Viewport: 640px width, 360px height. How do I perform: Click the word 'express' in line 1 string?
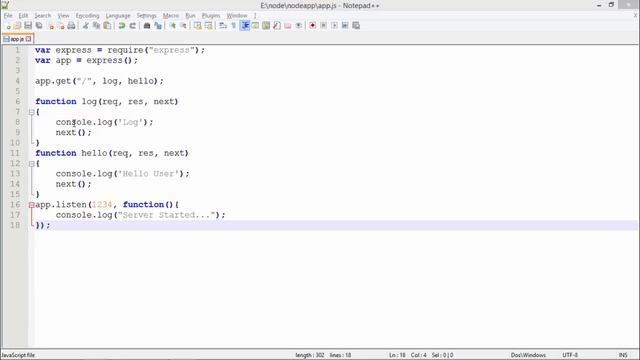tap(171, 50)
